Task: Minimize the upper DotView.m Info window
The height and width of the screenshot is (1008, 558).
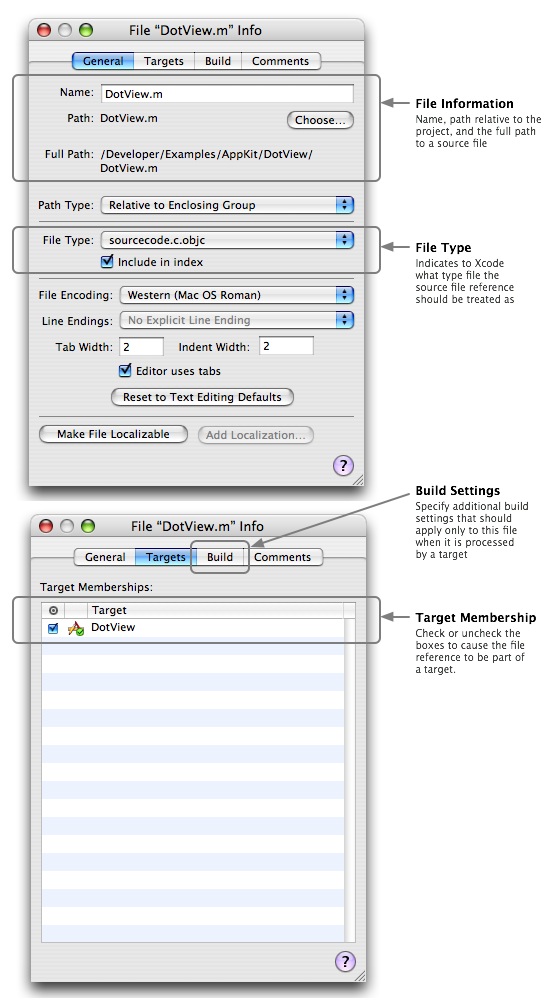Action: click(x=65, y=30)
